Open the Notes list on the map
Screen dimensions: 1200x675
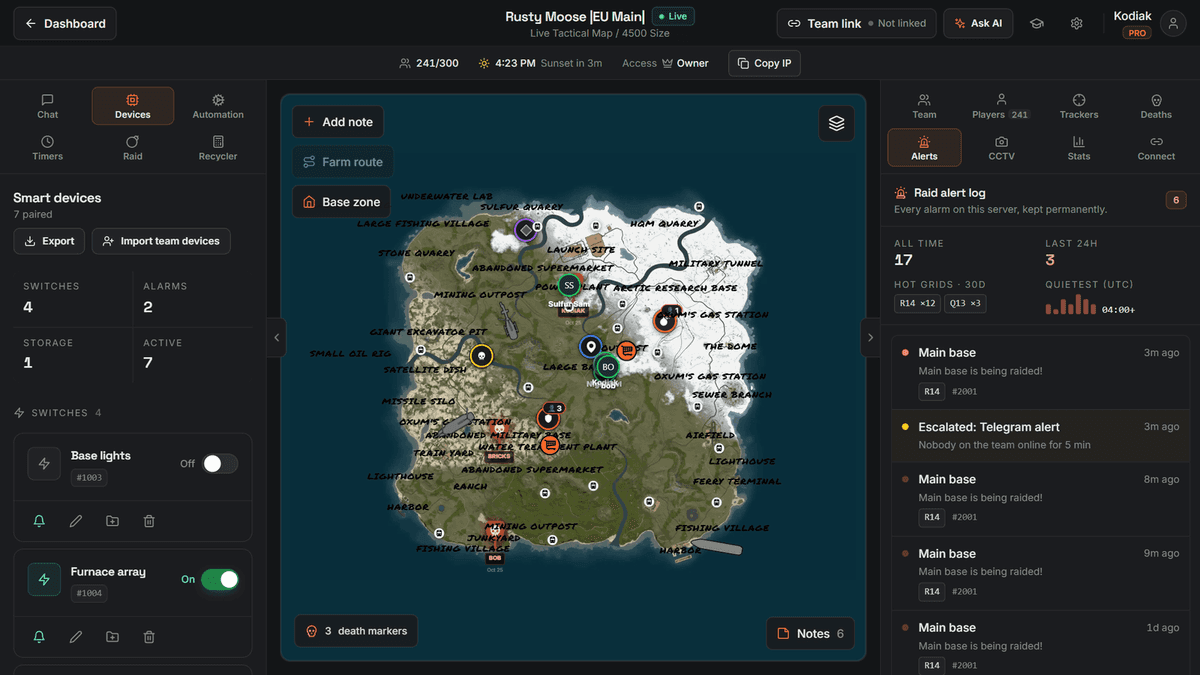811,633
